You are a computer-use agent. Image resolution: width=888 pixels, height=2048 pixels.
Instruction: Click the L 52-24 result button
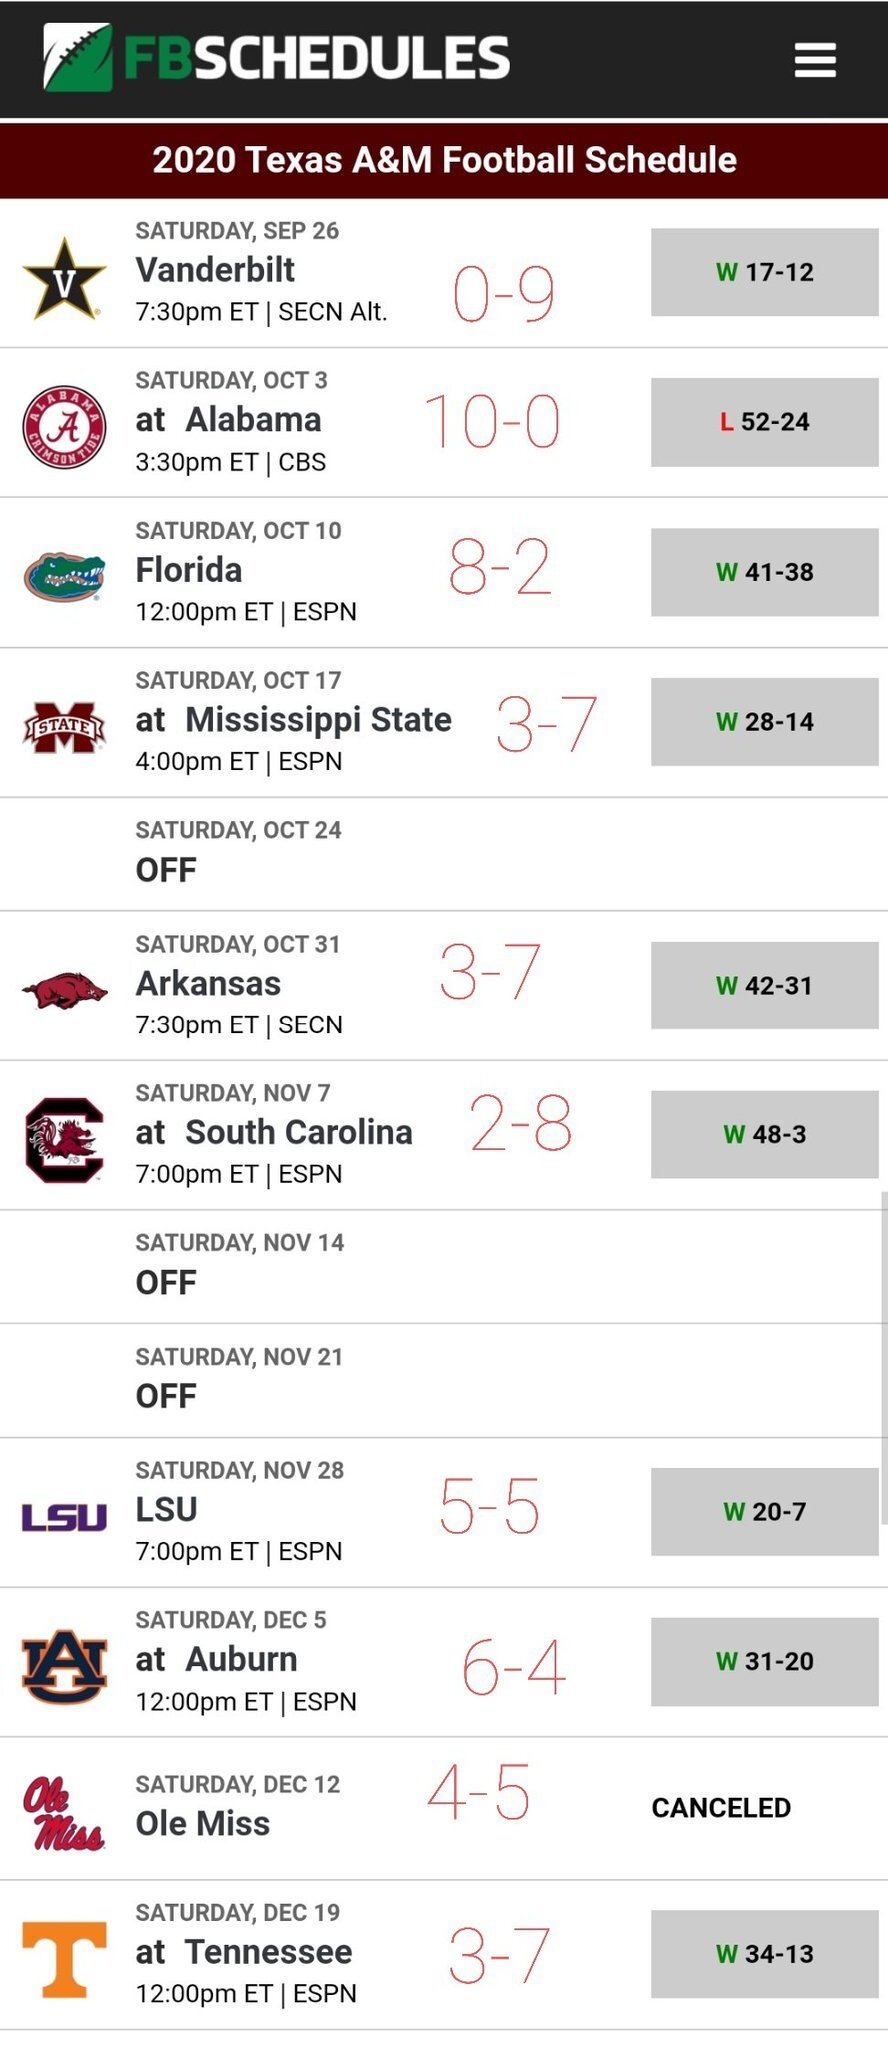[764, 422]
